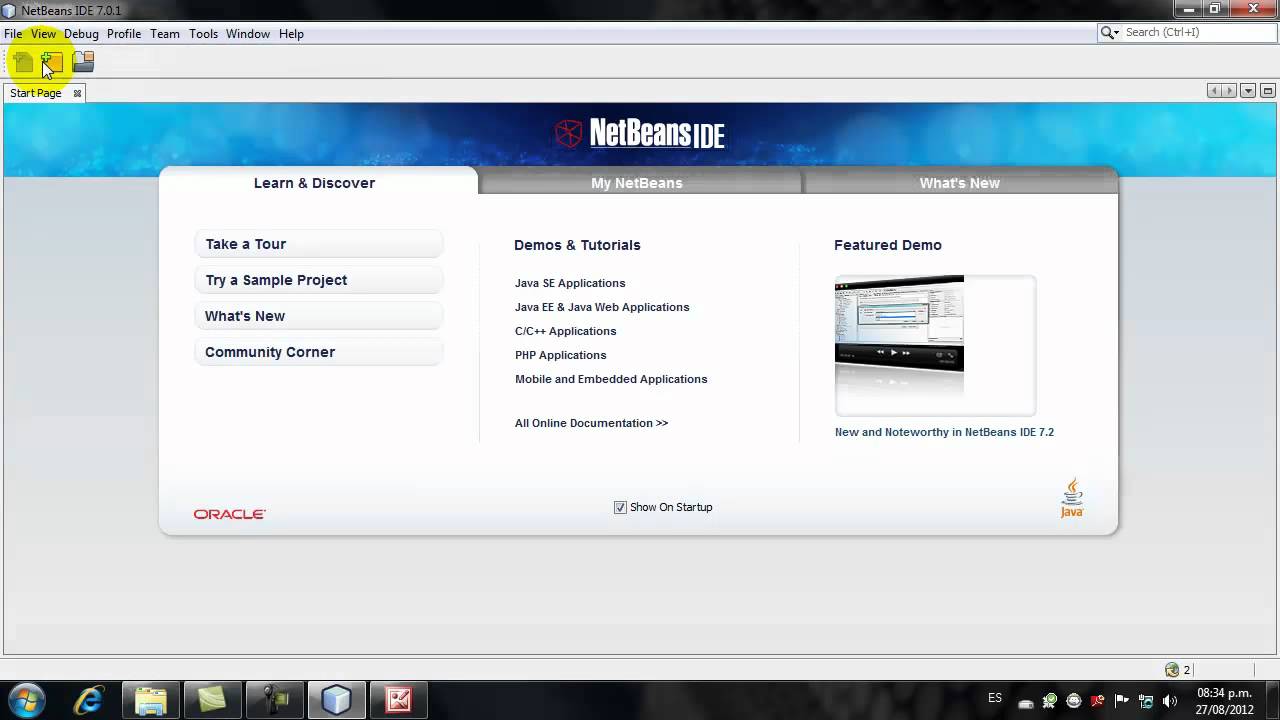
Task: Click the What's New sidebar button
Action: [318, 316]
